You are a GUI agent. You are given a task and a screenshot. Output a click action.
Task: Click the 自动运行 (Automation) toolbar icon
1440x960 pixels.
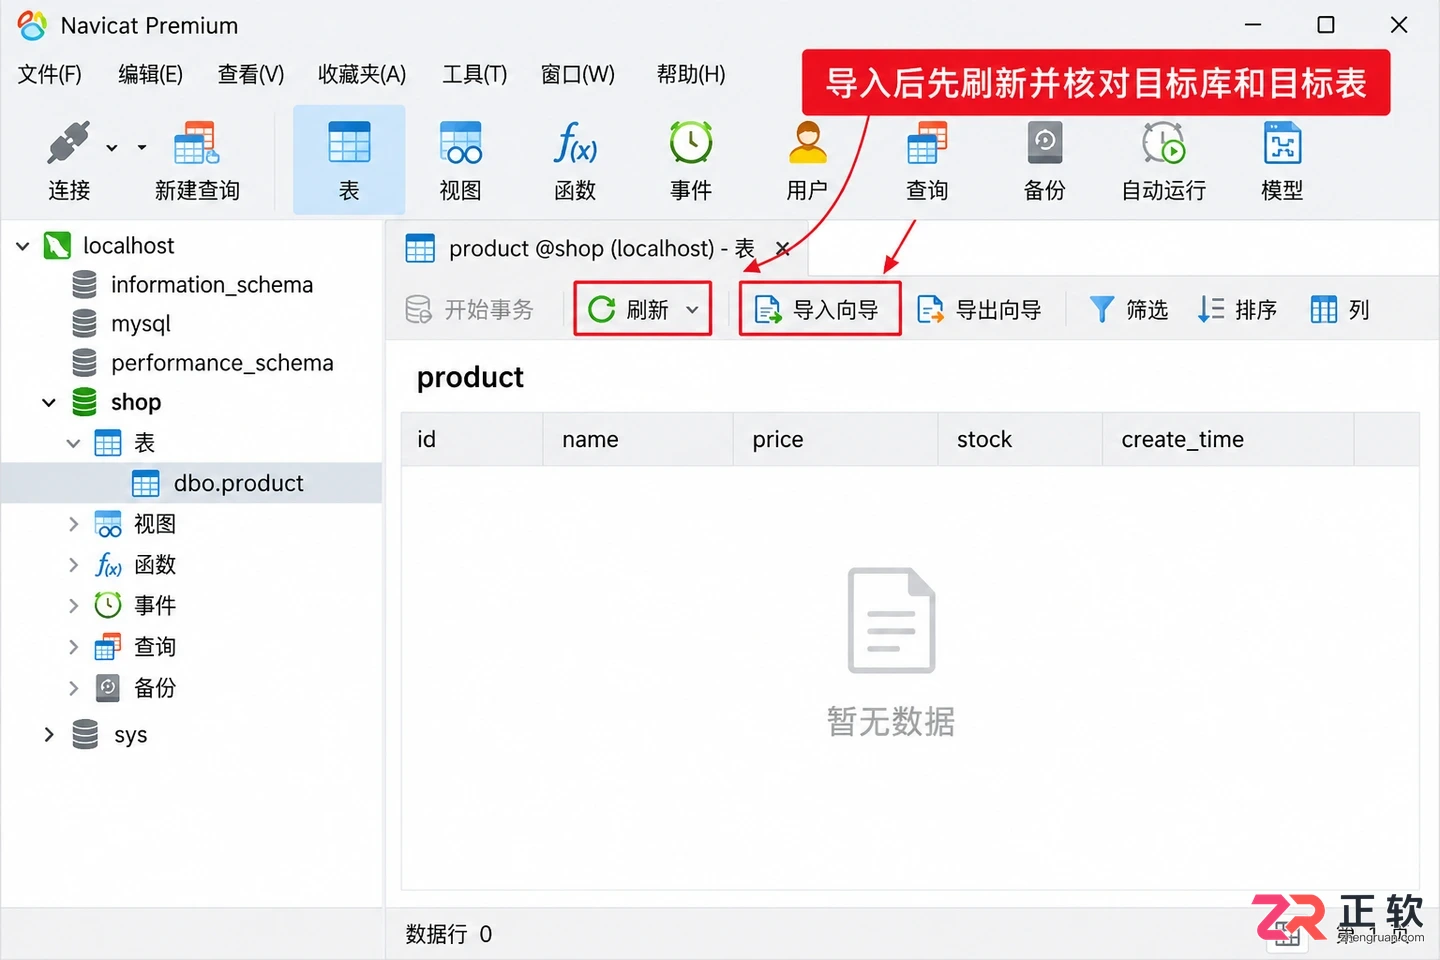coord(1163,160)
